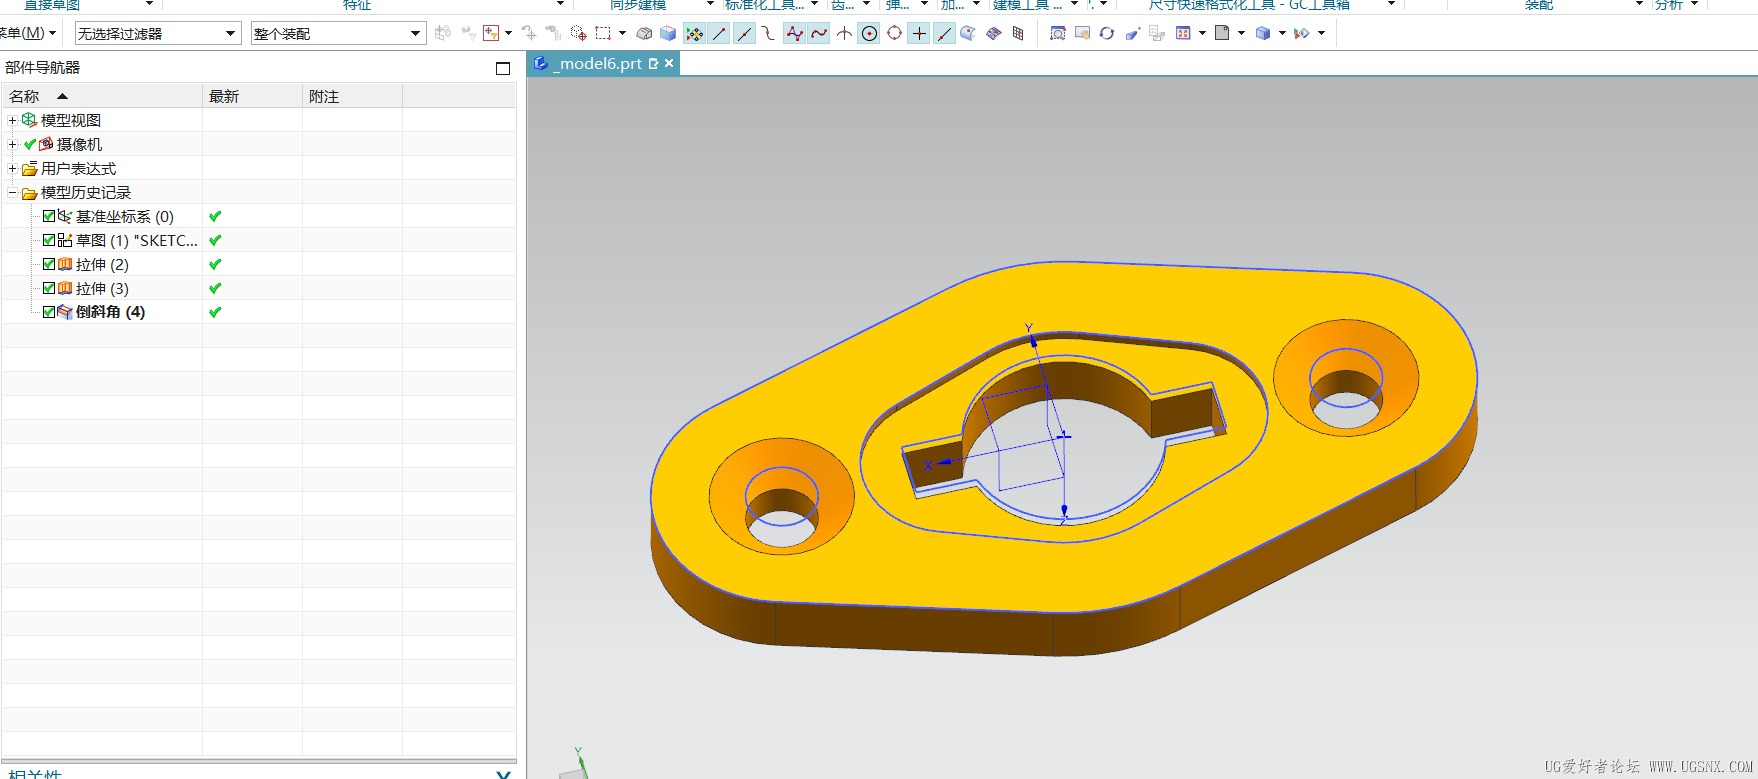Toggle the enable snap points icon
This screenshot has width=1758, height=779.
pyautogui.click(x=694, y=33)
